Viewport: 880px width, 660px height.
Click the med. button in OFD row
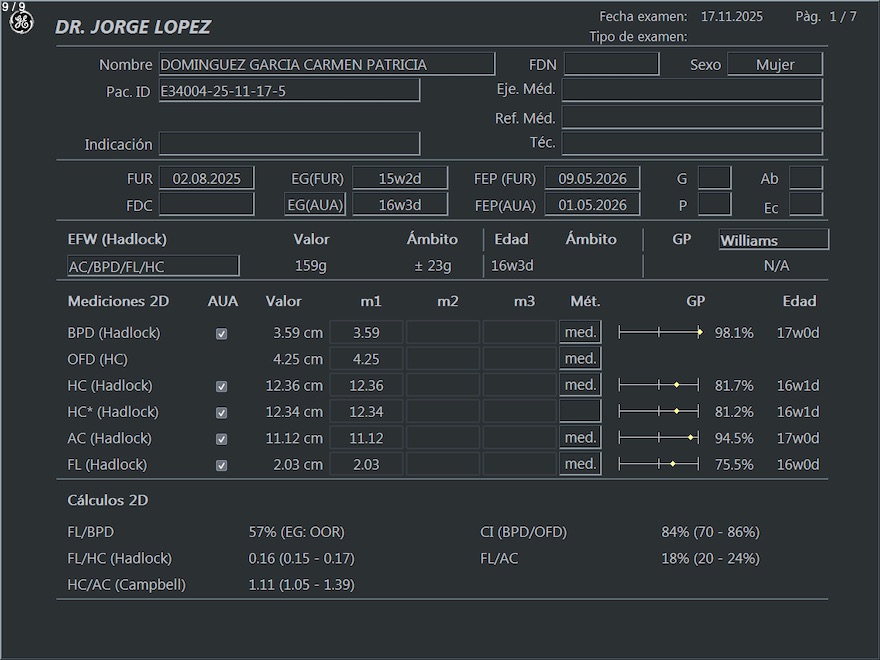(x=580, y=358)
